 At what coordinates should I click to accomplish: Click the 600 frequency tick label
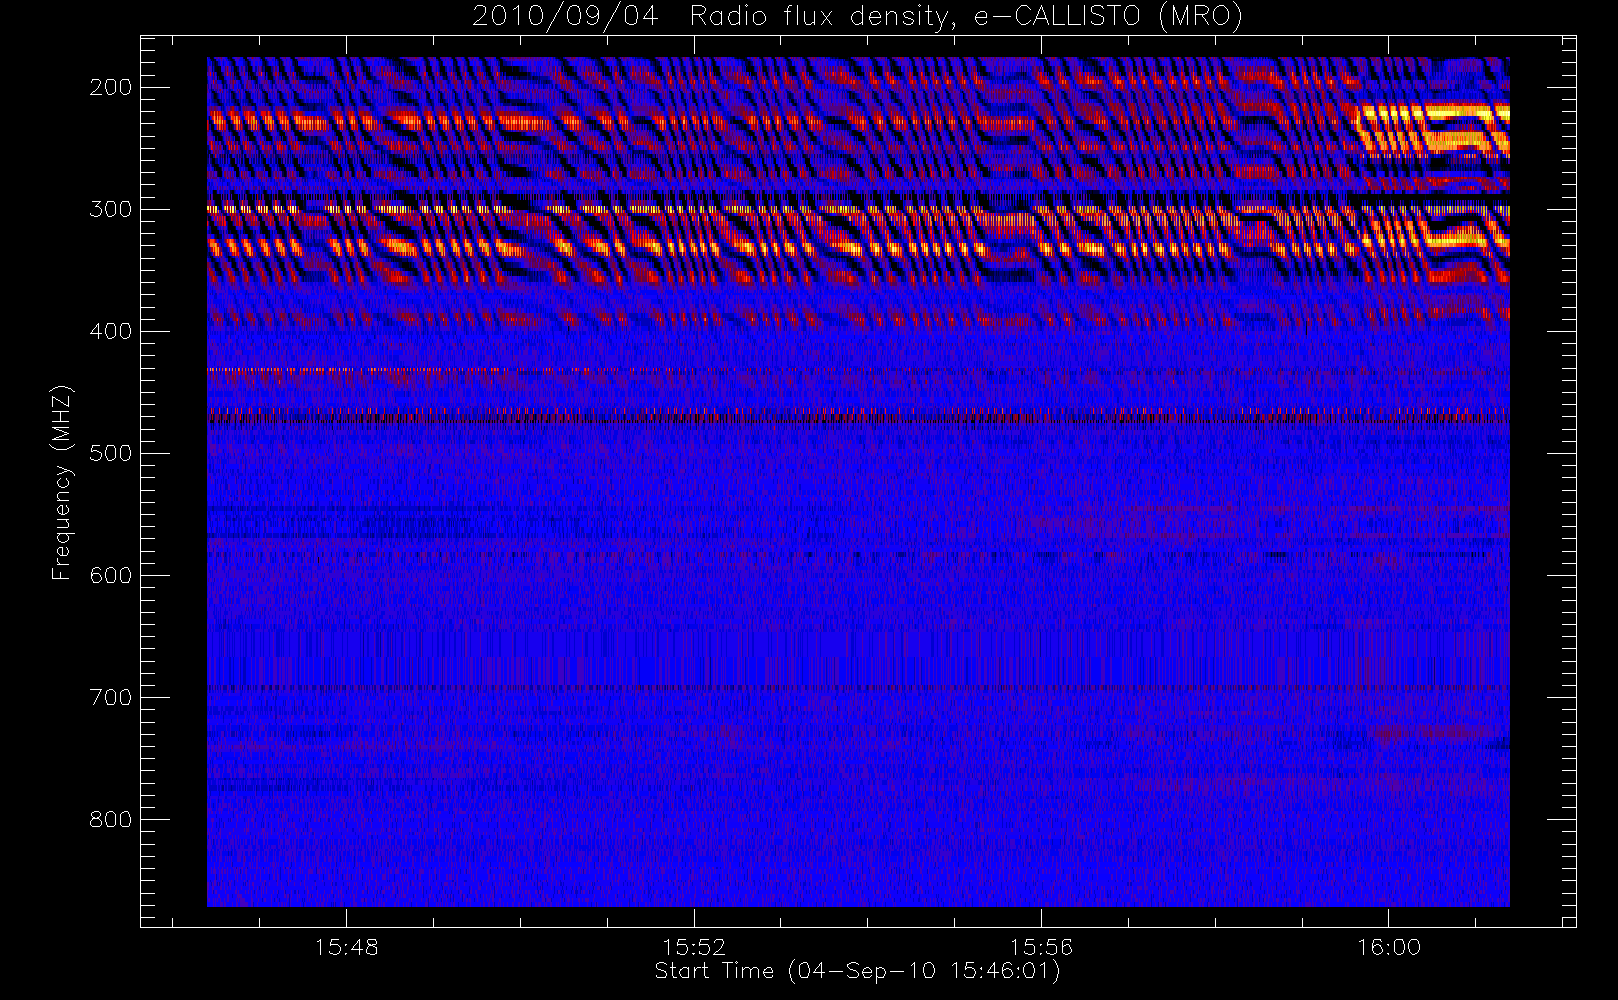click(x=111, y=575)
